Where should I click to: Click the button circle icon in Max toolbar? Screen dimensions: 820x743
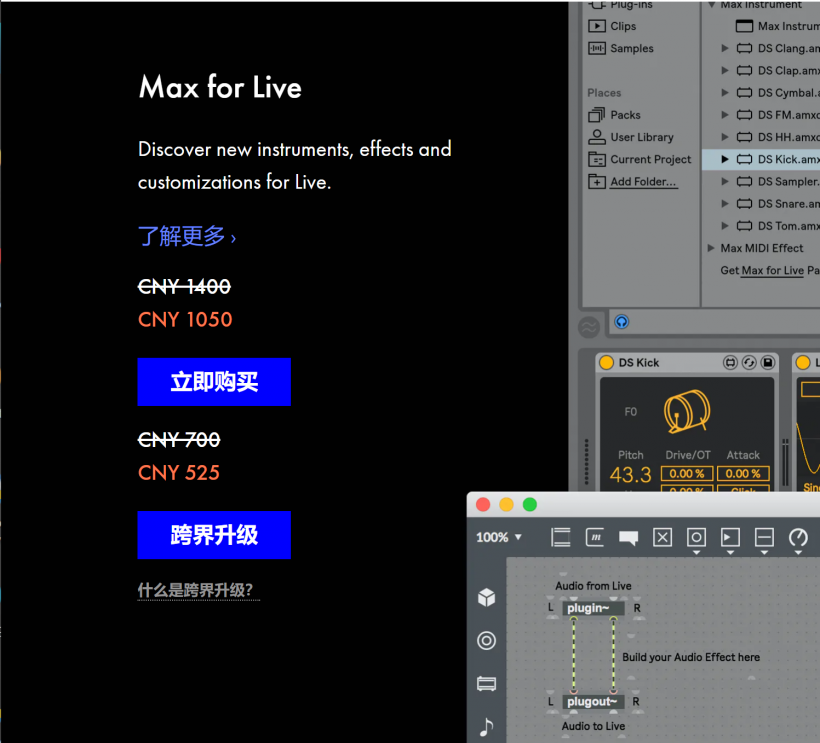click(x=696, y=537)
